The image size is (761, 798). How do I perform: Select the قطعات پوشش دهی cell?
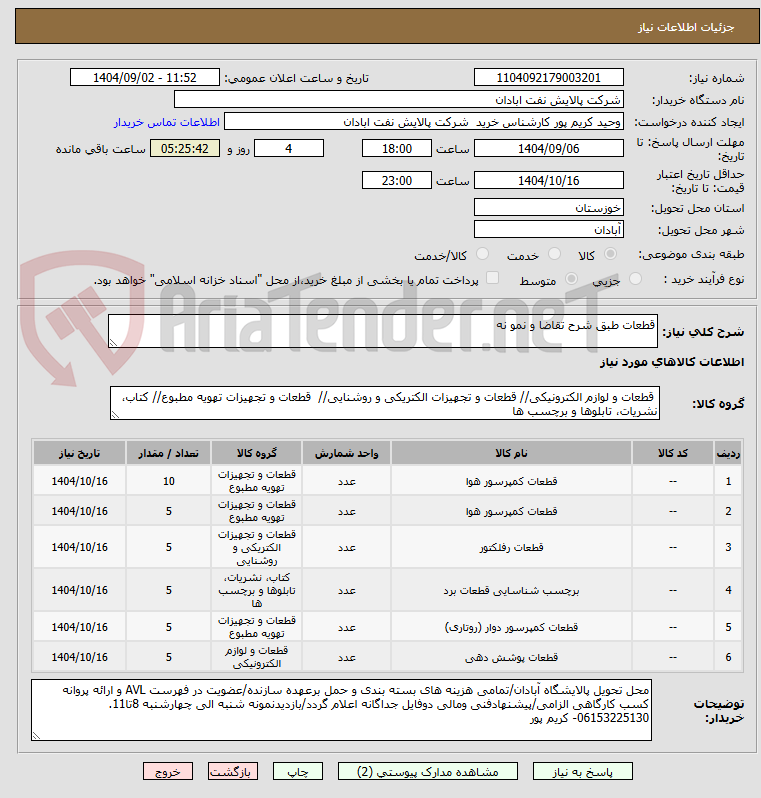[x=511, y=657]
